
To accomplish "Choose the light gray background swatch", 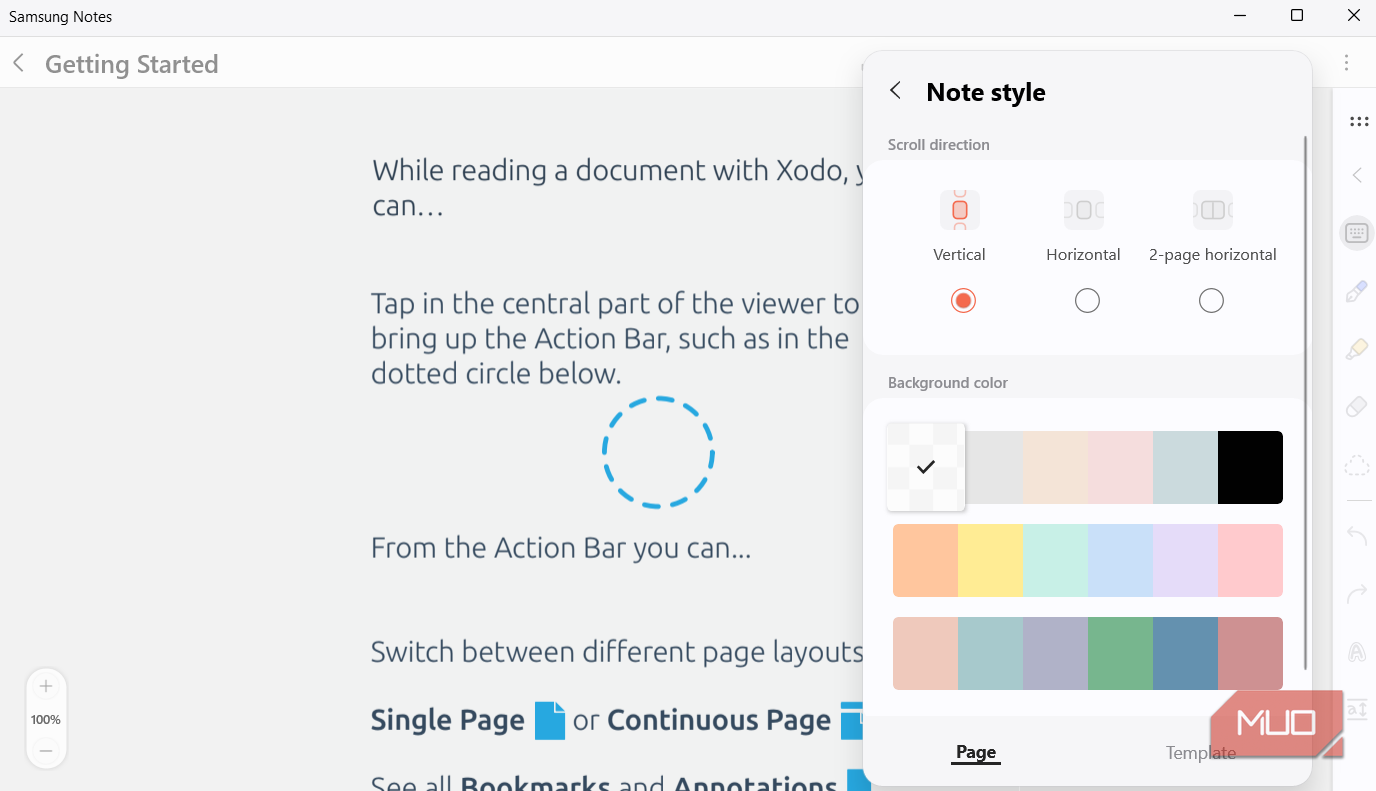I will (x=994, y=467).
